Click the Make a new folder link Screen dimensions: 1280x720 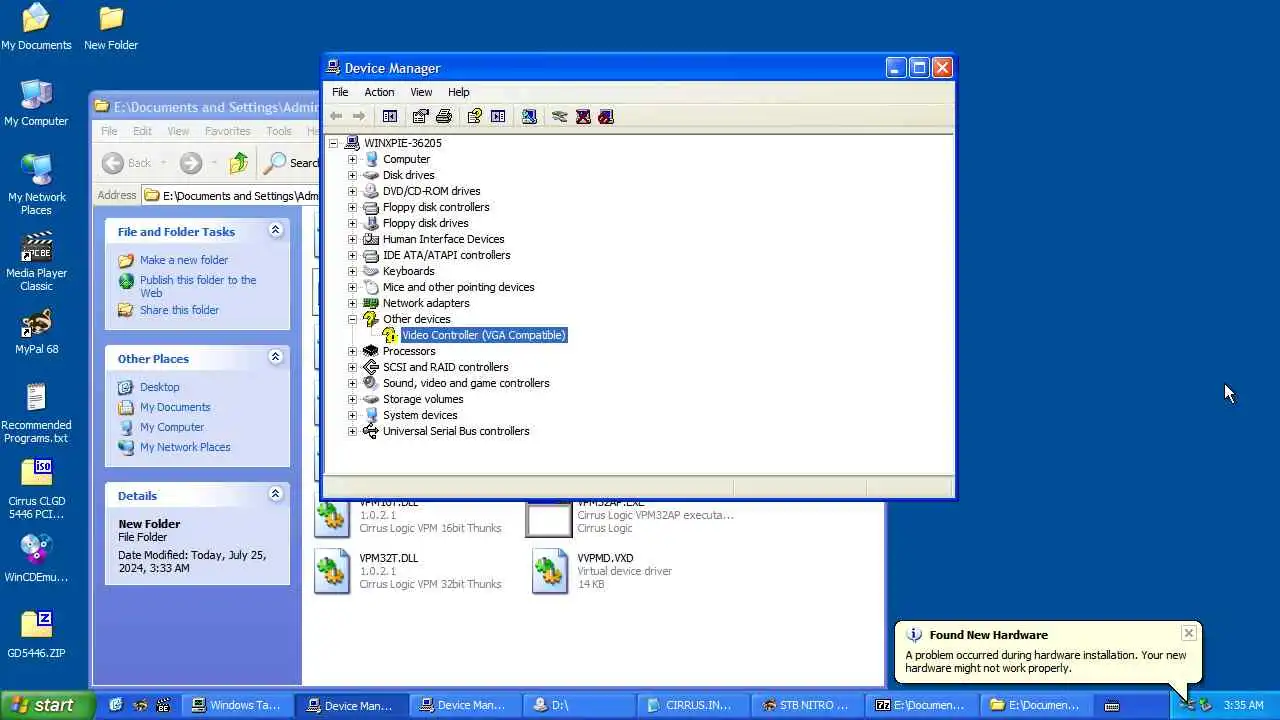pyautogui.click(x=184, y=260)
